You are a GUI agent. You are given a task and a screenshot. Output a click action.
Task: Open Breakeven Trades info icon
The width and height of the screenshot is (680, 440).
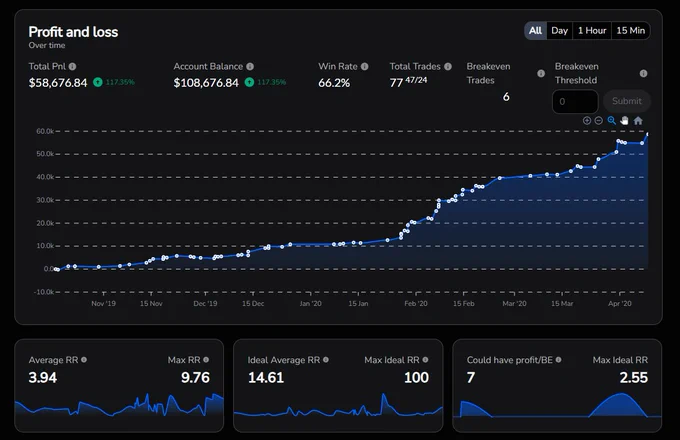coord(541,73)
